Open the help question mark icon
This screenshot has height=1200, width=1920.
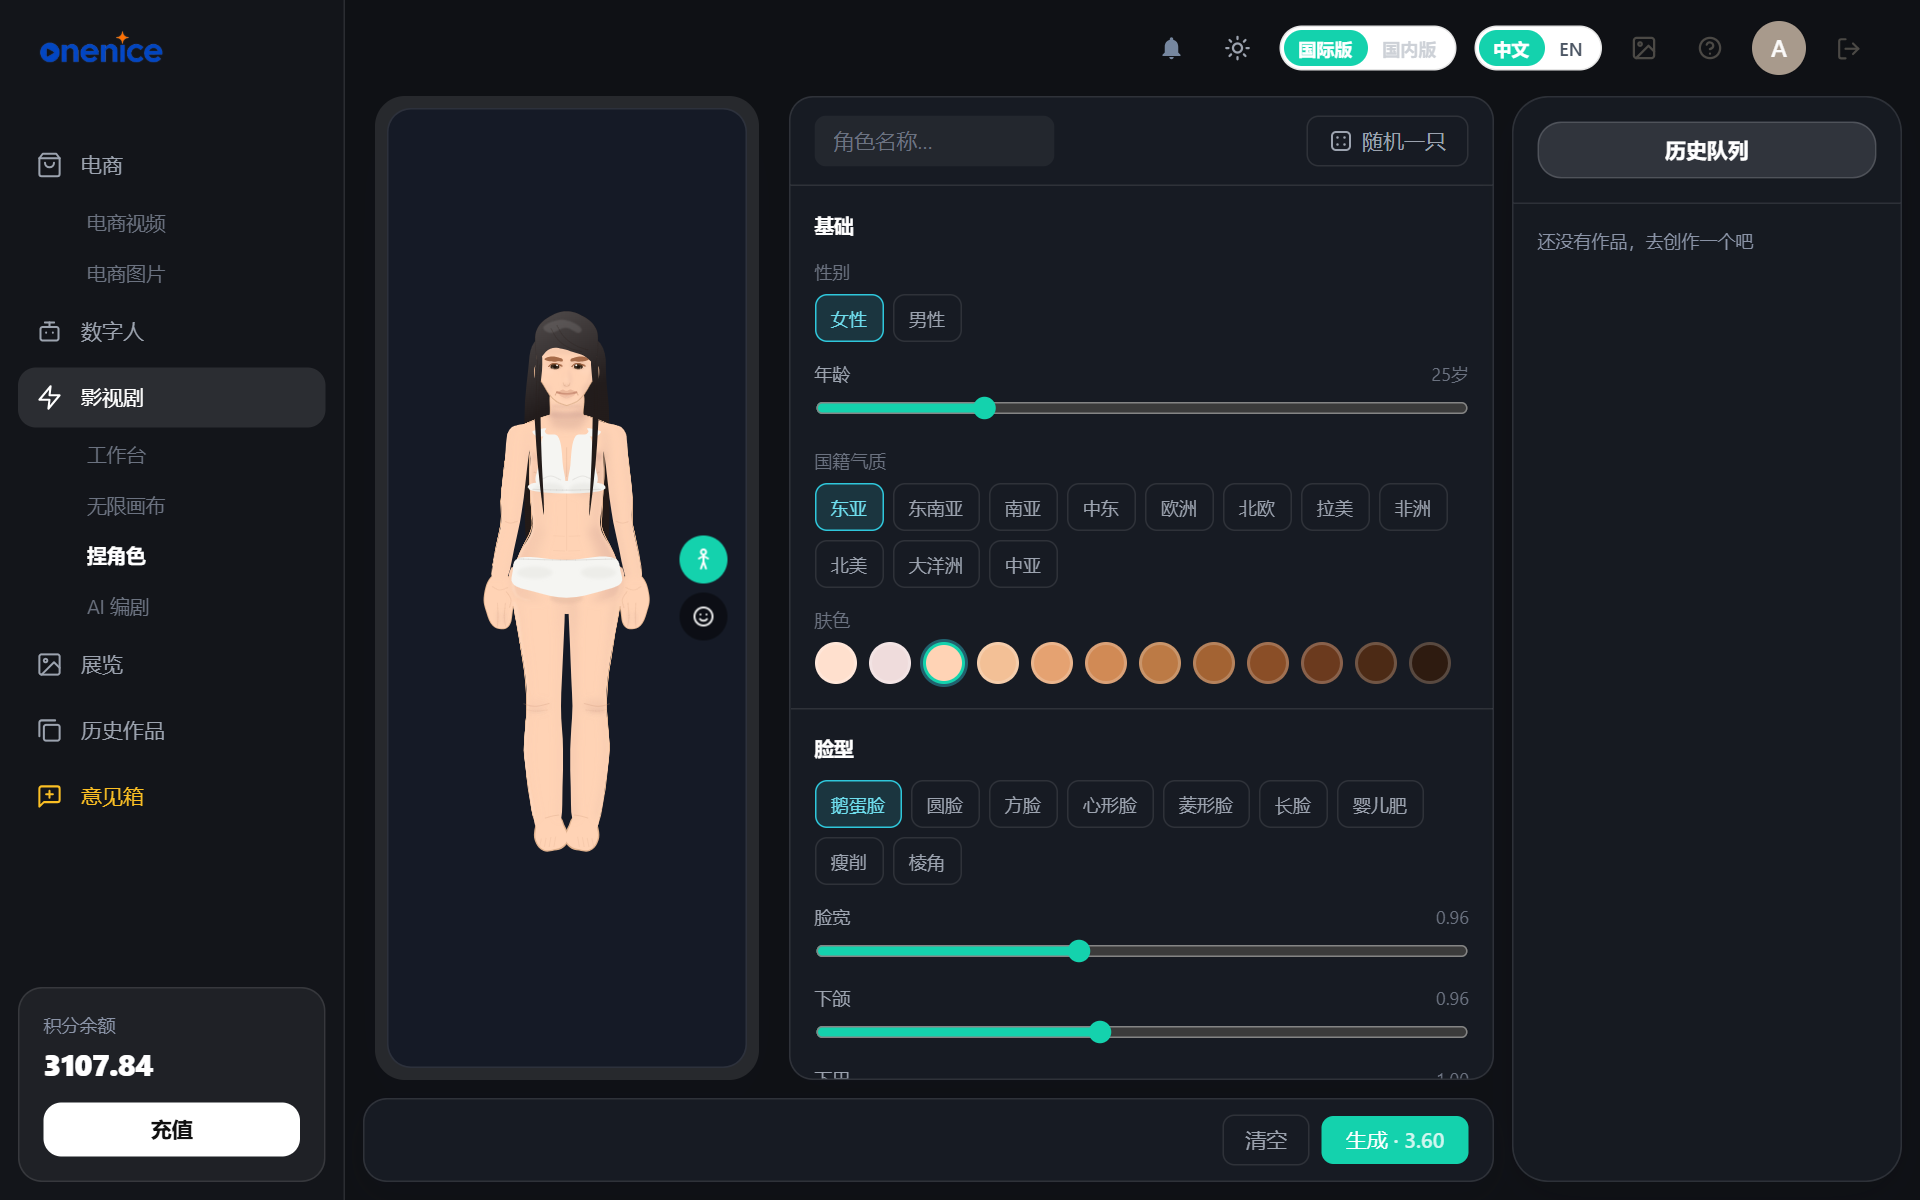click(x=1710, y=48)
